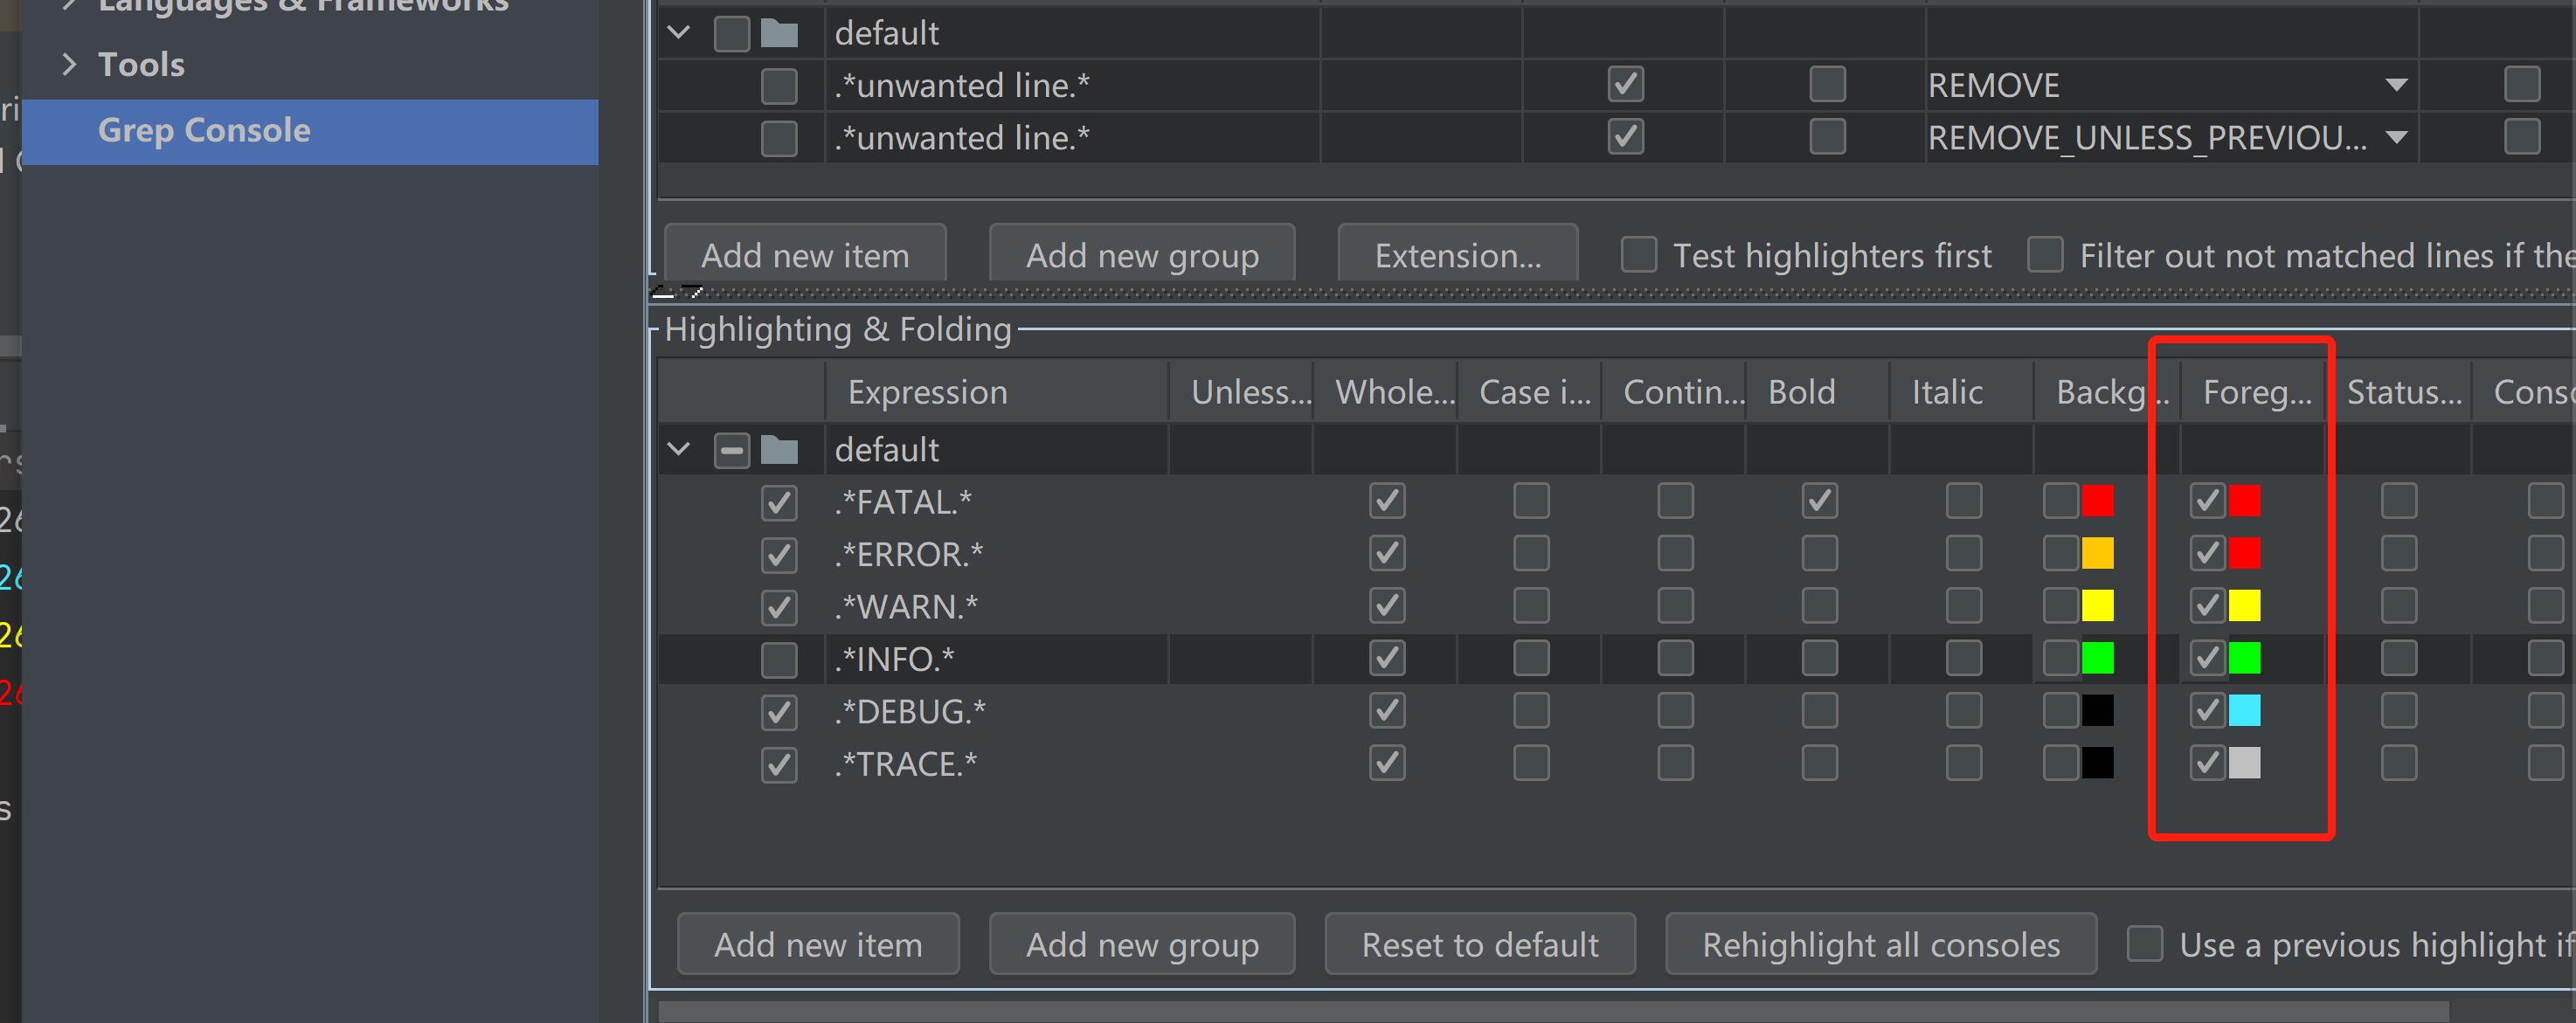Open REMOVE_UNLESS_PREVIOU... dropdown
Viewport: 2576px width, 1023px height.
click(x=2396, y=137)
